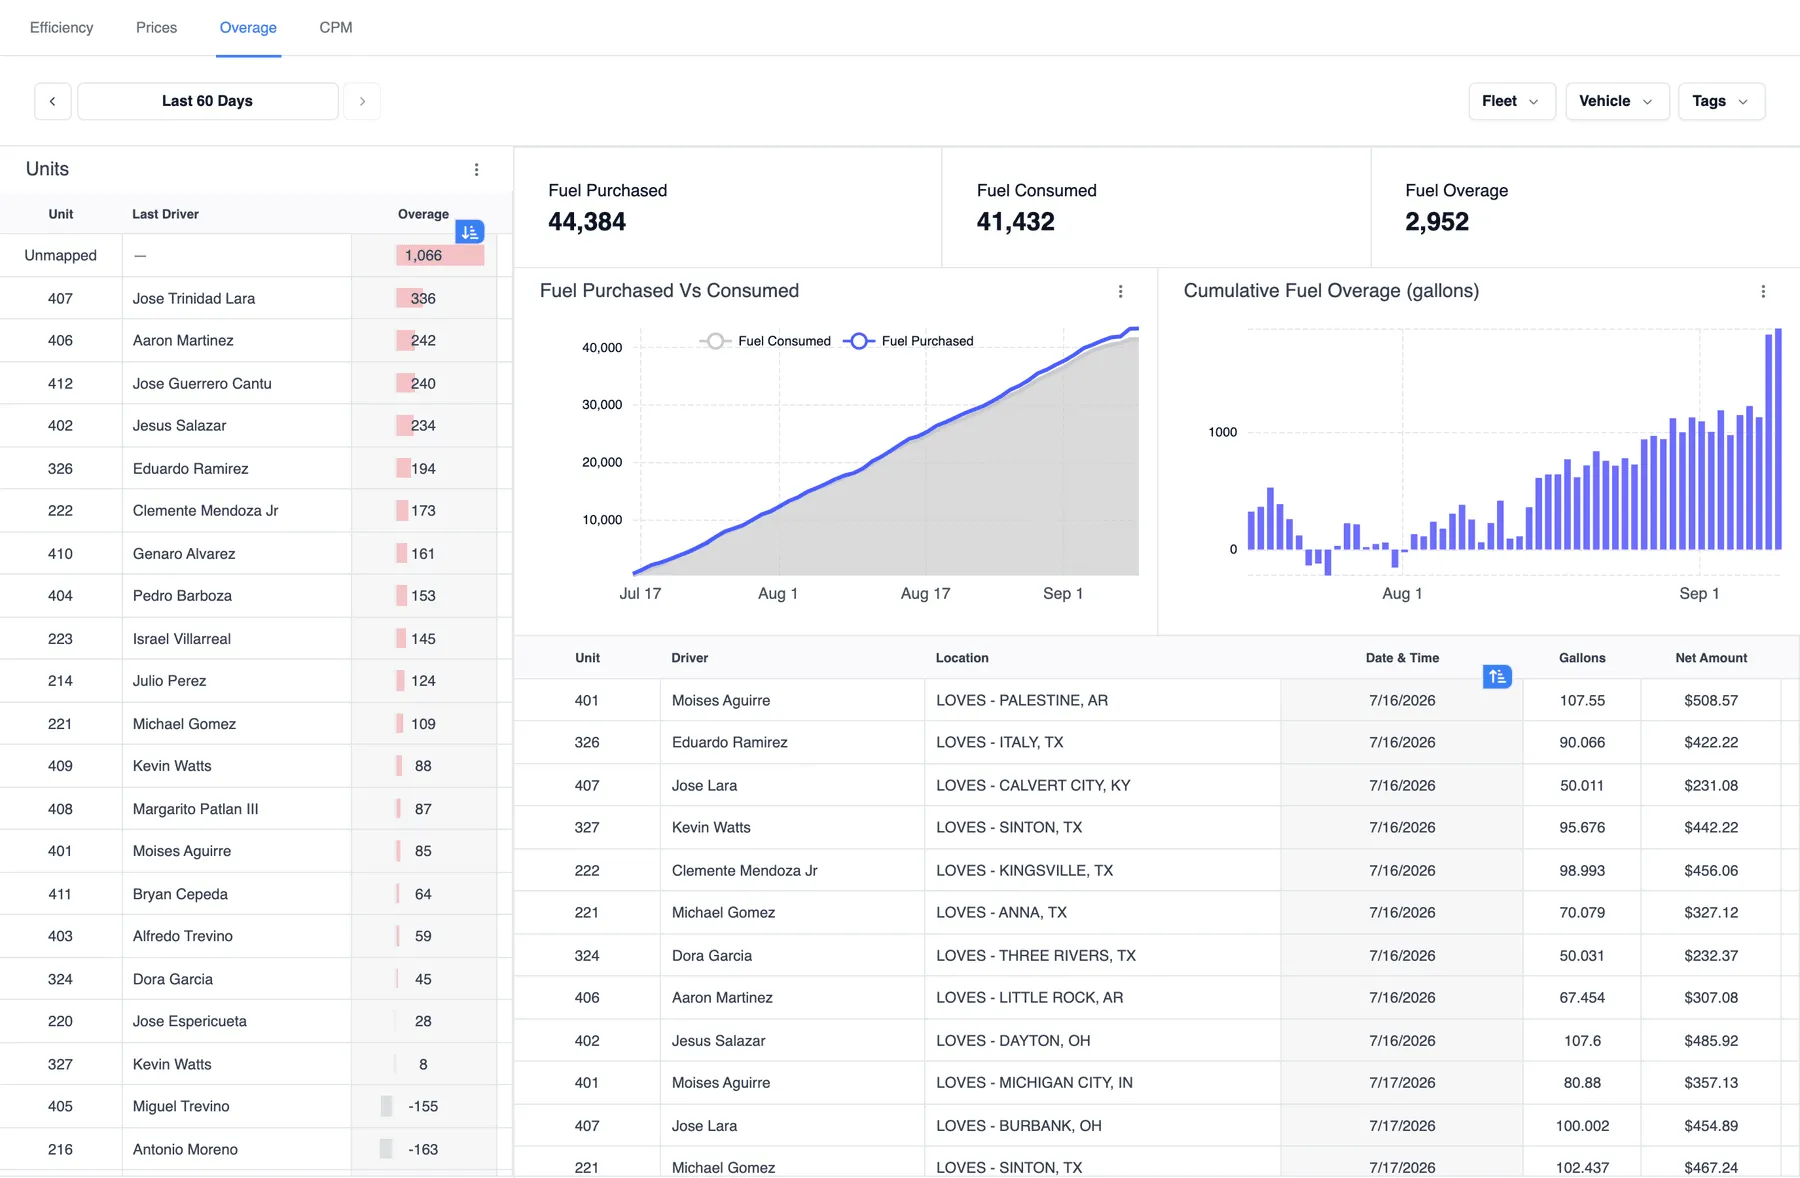Select the Alfredo Trevino unit row
1800x1178 pixels.
pos(256,936)
